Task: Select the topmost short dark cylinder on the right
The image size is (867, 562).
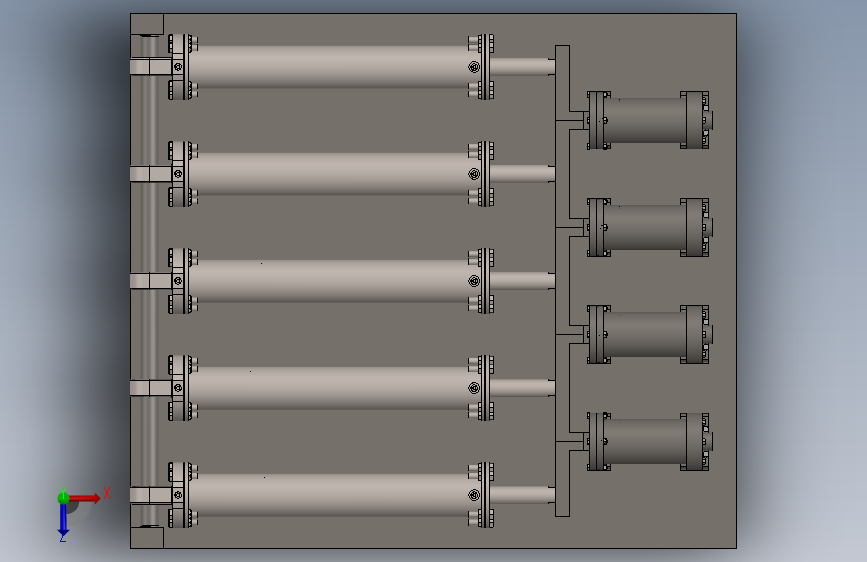Action: pyautogui.click(x=645, y=120)
